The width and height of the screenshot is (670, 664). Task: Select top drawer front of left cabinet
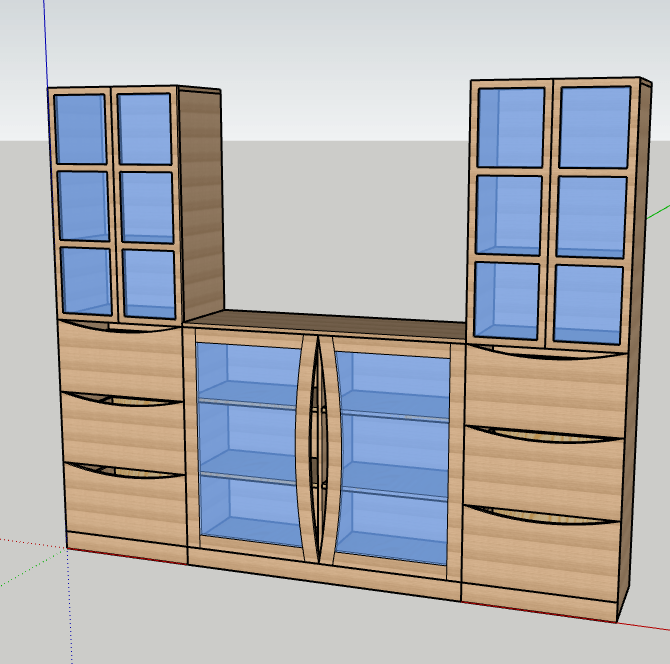coord(122,363)
